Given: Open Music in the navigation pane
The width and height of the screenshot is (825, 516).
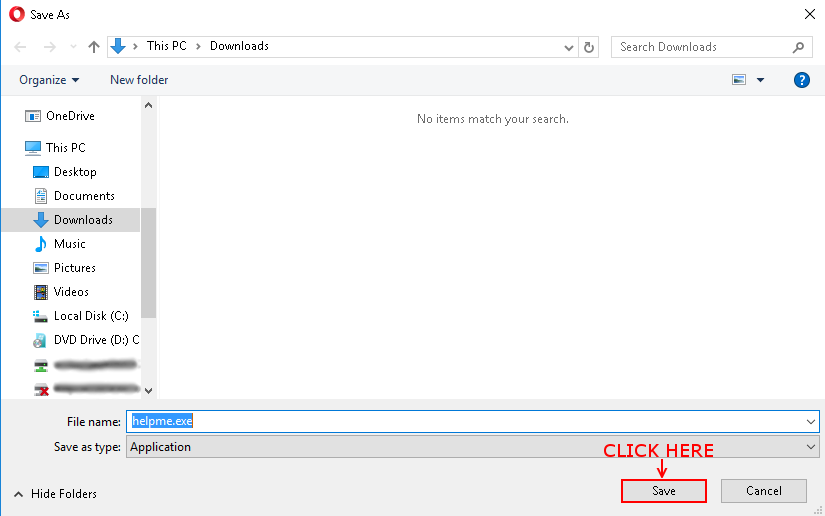Looking at the screenshot, I should [69, 244].
